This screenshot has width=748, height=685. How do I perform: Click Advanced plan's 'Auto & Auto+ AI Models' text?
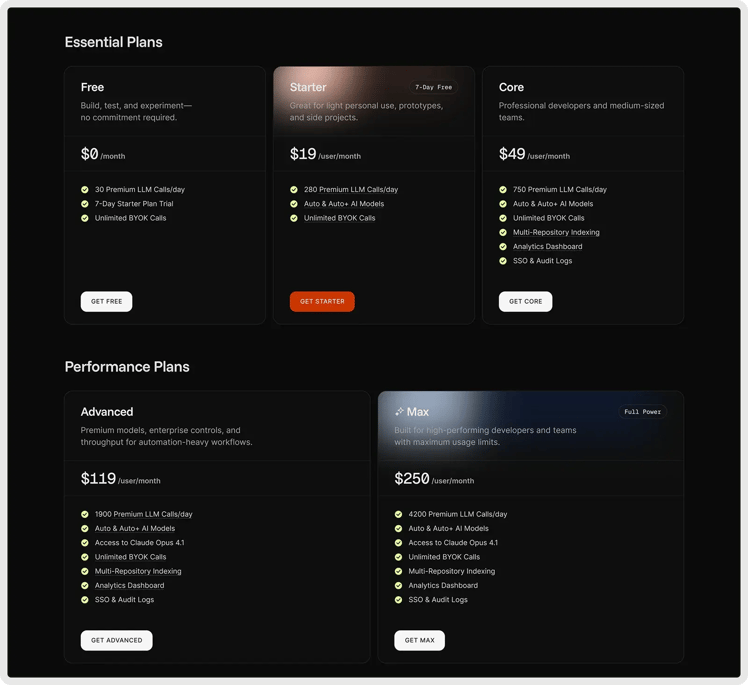tap(135, 529)
